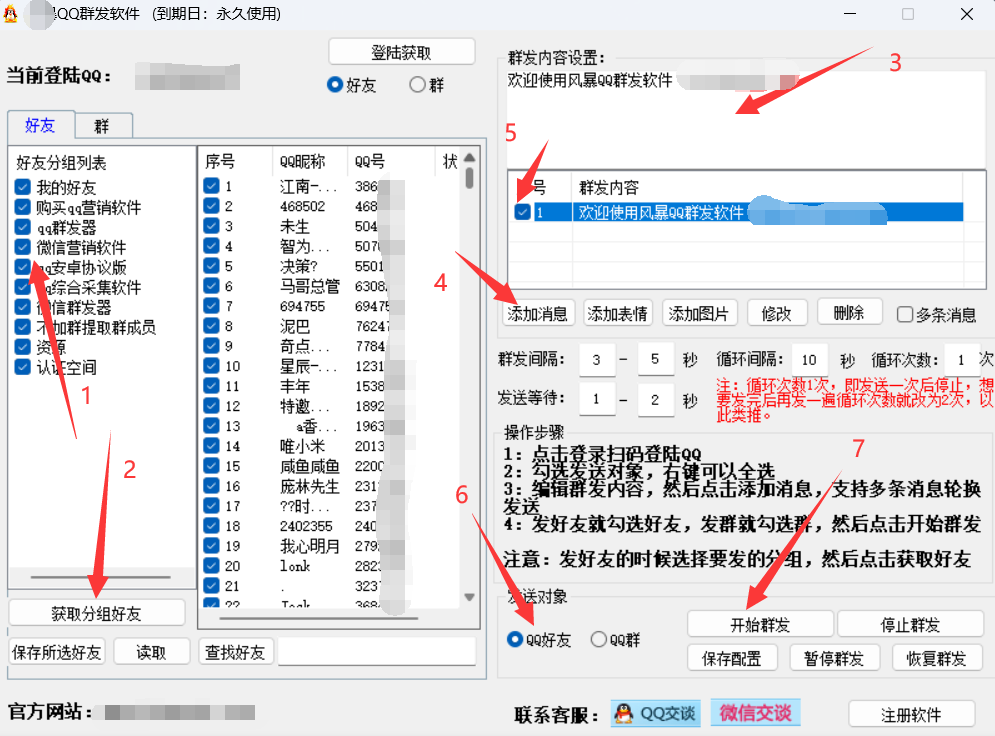The width and height of the screenshot is (995, 736).
Task: Minimize the QQ群发软件 window
Action: tap(850, 13)
